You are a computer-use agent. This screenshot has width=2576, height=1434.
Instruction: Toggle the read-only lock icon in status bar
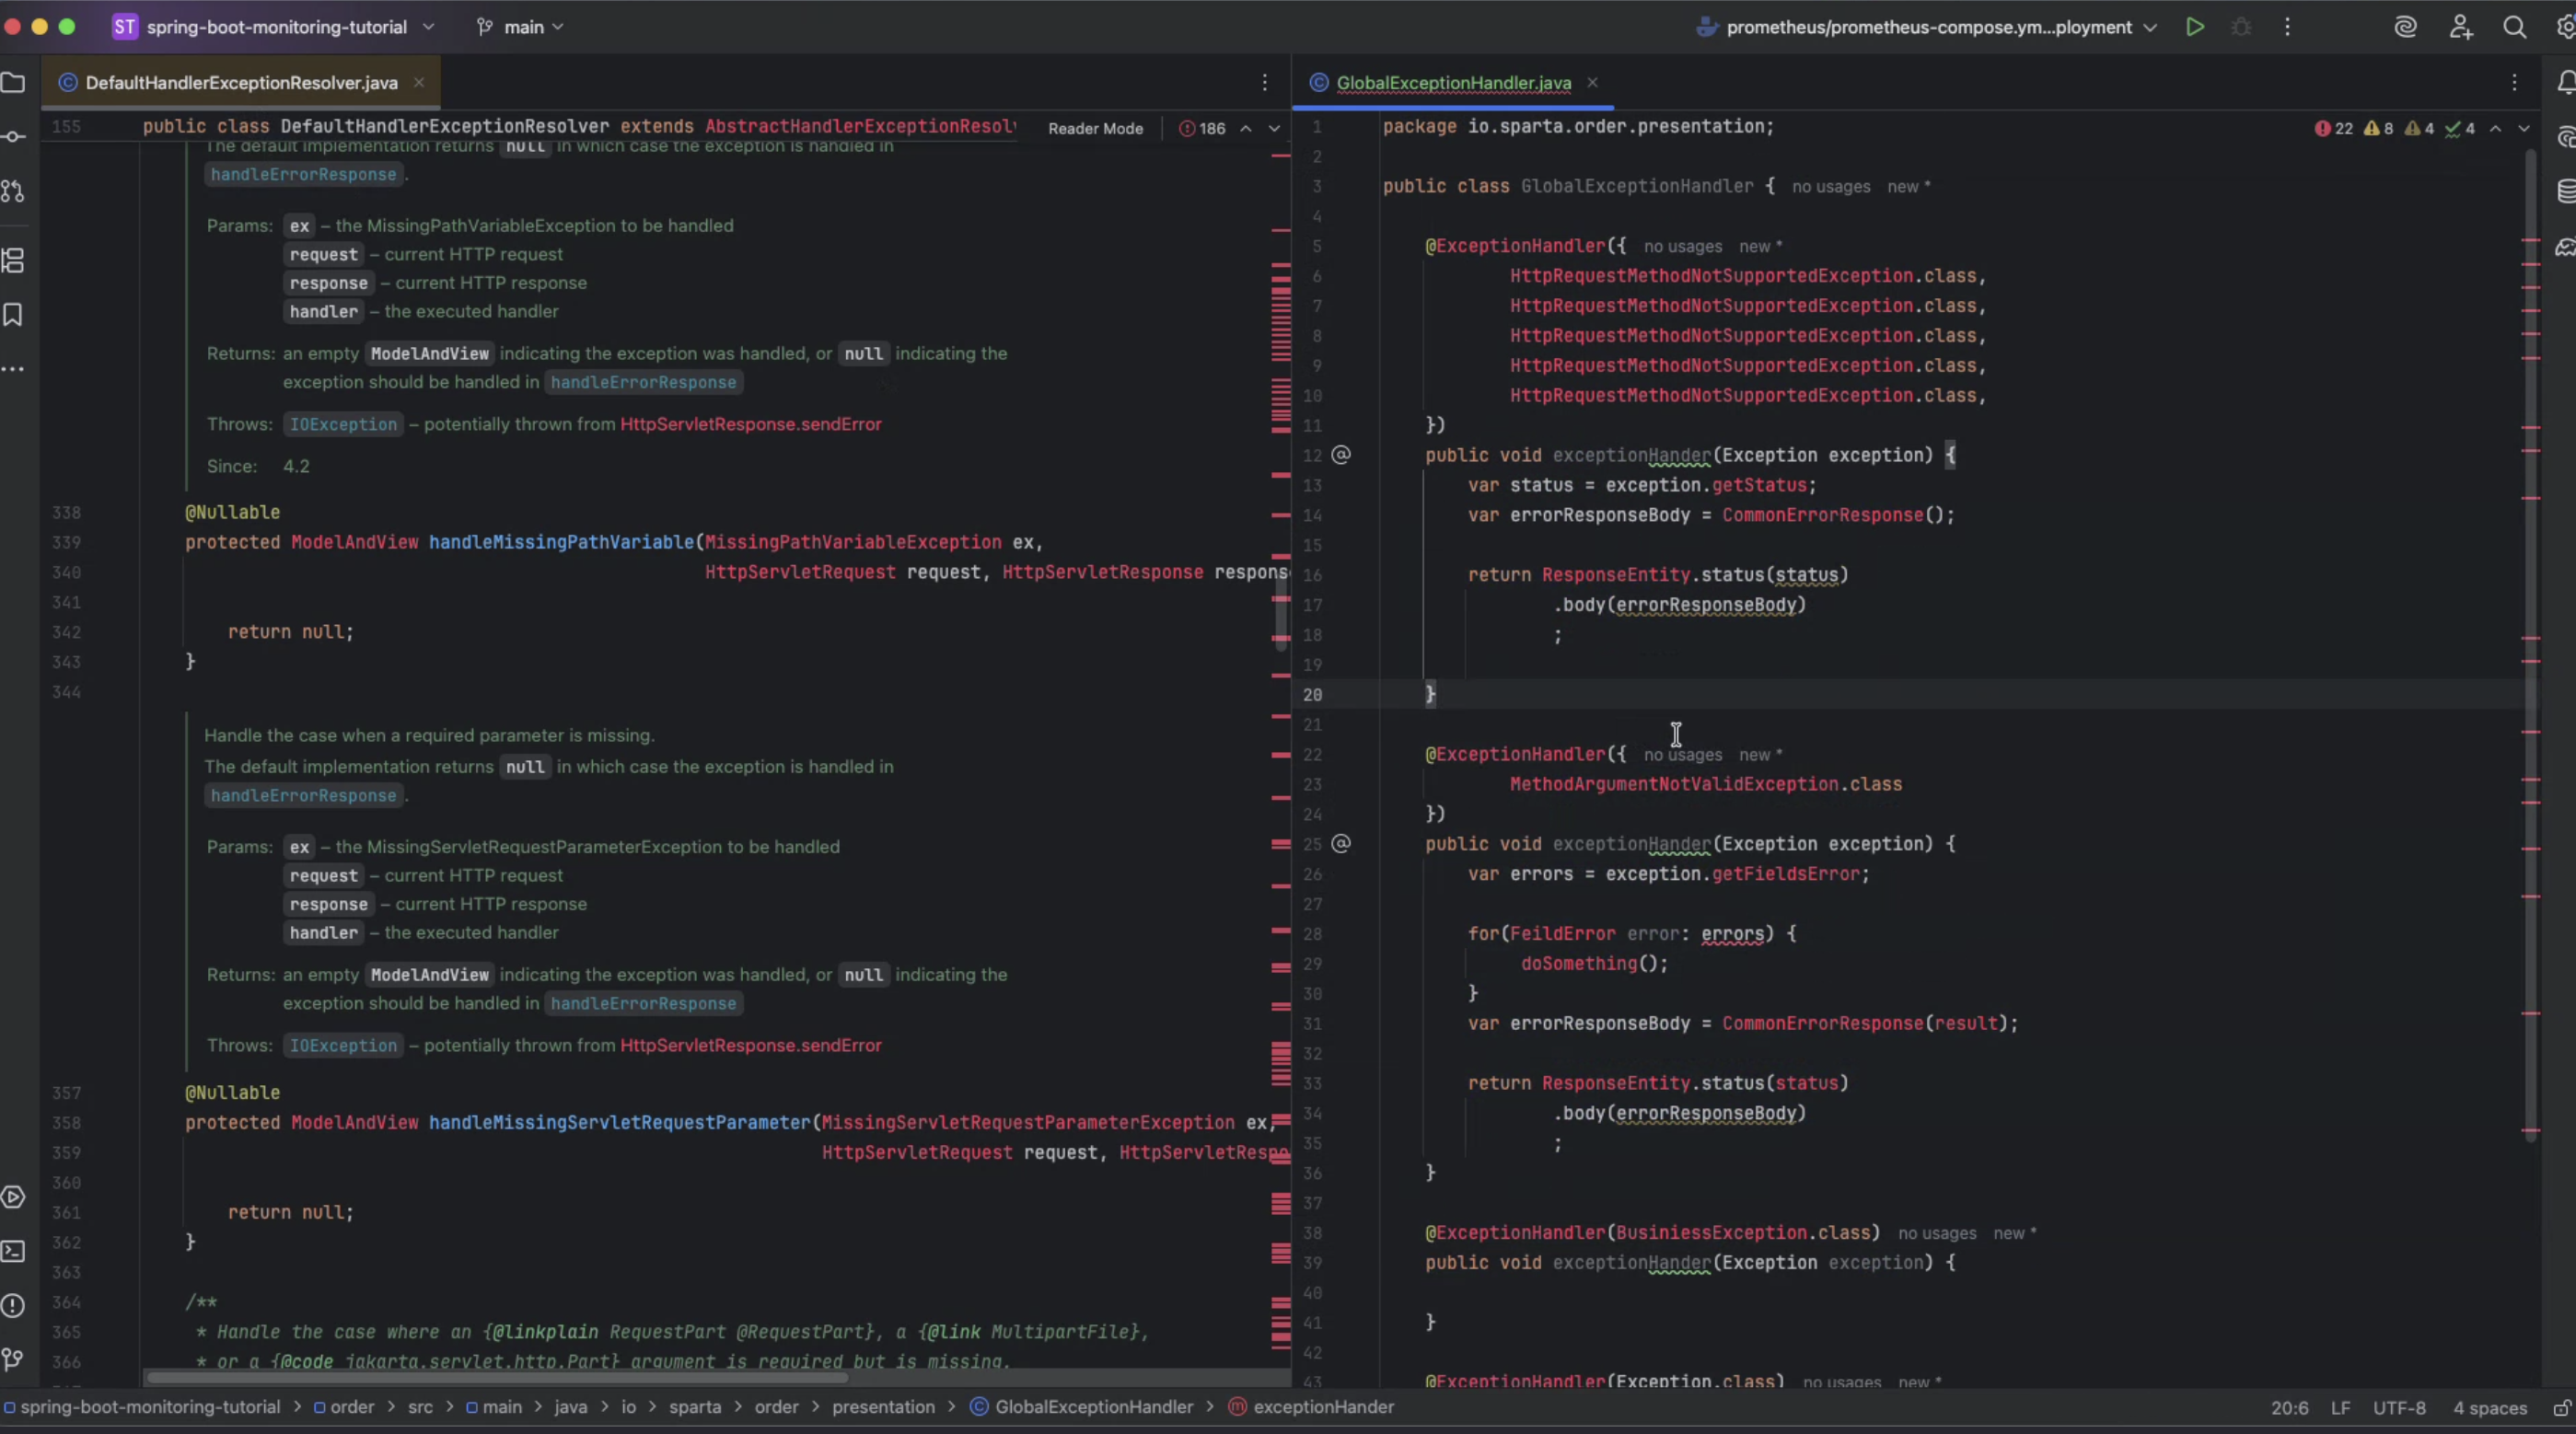[2561, 1408]
